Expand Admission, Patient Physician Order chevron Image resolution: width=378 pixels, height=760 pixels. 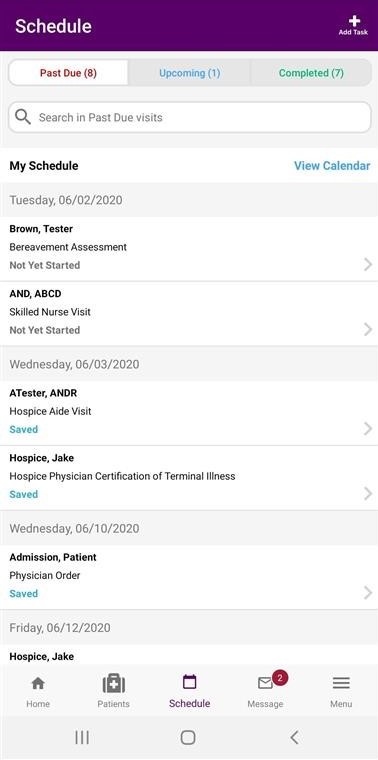tap(368, 593)
